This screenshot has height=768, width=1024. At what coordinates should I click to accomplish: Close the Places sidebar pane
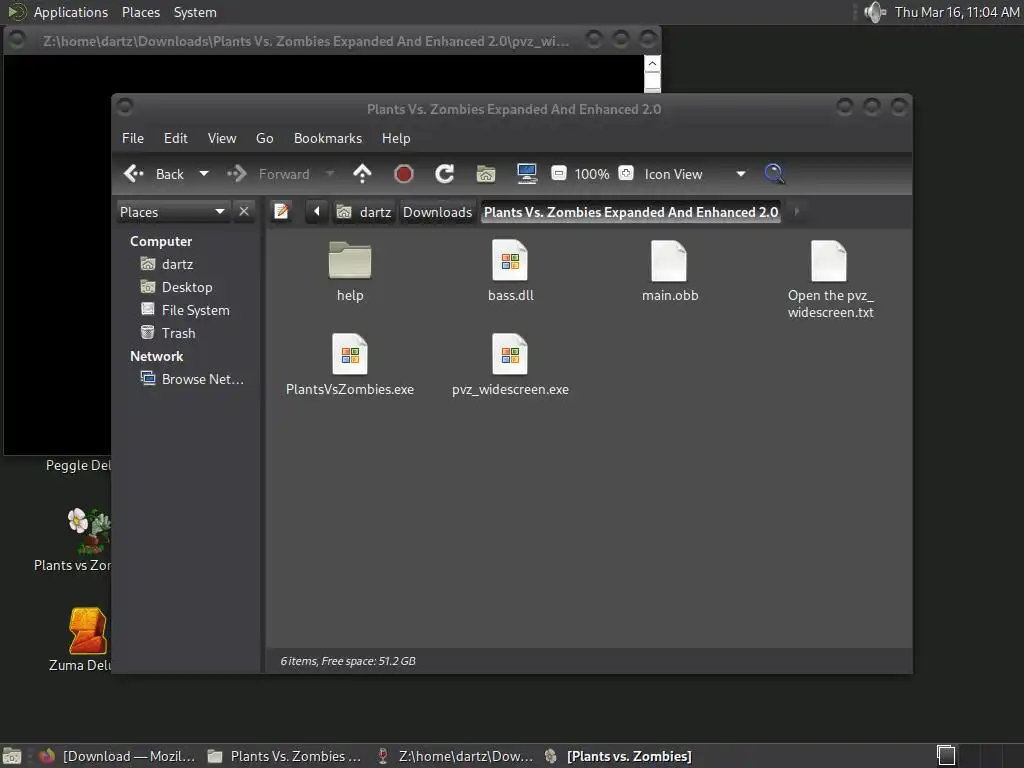244,212
